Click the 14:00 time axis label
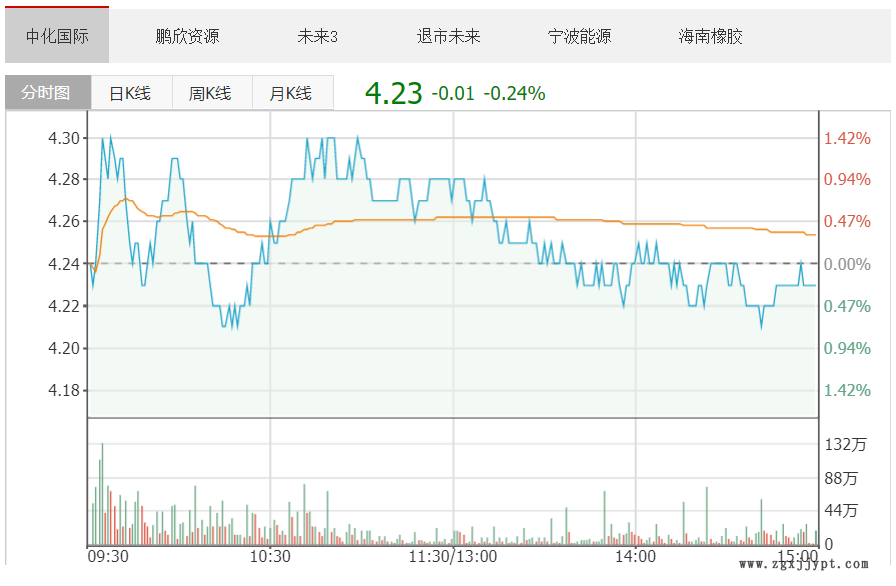This screenshot has width=896, height=586. point(635,556)
